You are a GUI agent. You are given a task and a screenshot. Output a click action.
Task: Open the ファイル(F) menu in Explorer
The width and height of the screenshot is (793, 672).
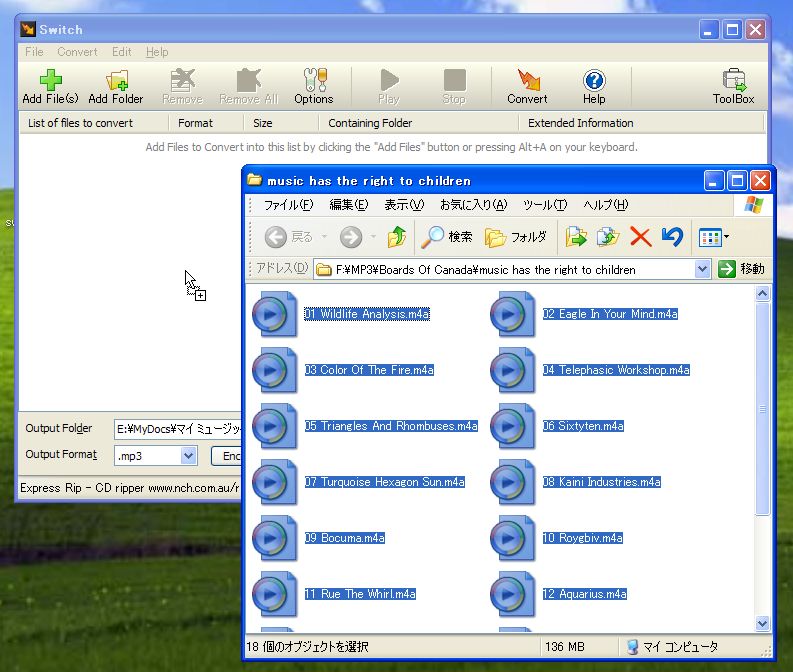(289, 205)
